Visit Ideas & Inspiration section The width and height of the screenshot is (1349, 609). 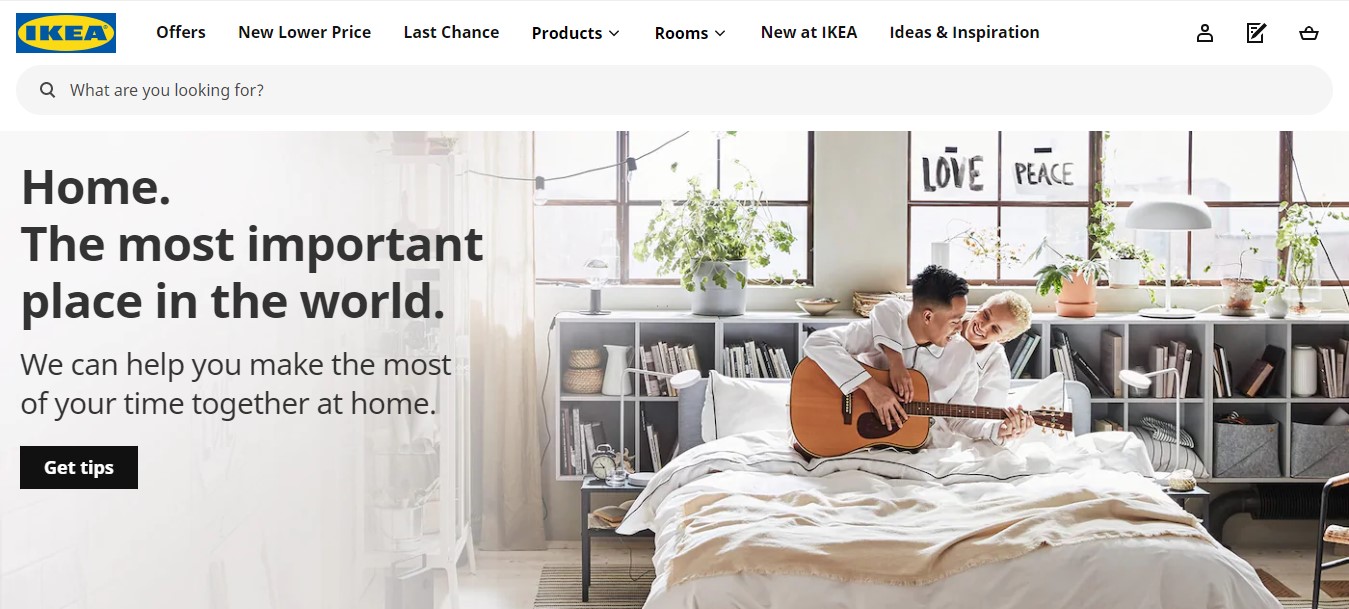pyautogui.click(x=964, y=32)
